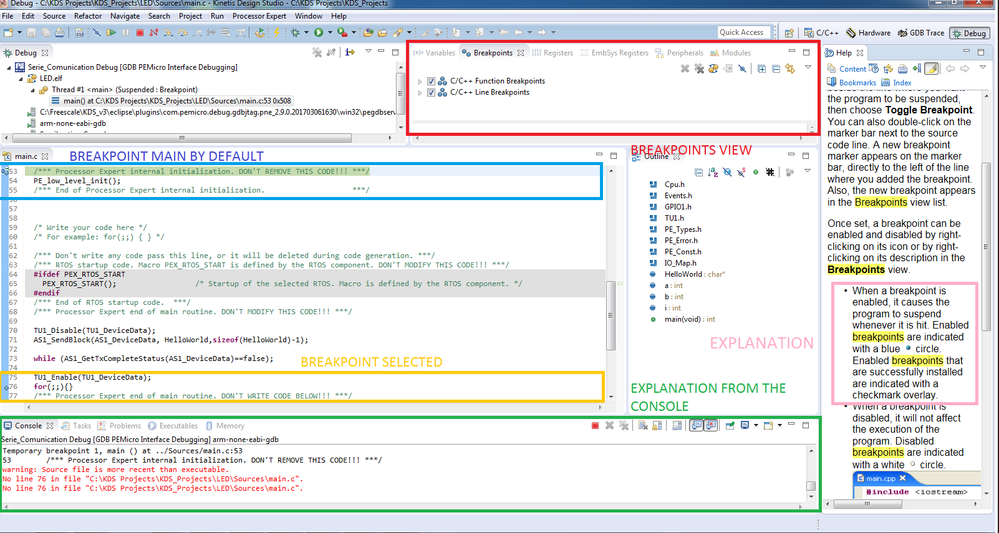Open the Refactor menu
Screen dimensions: 999x533
click(x=87, y=16)
